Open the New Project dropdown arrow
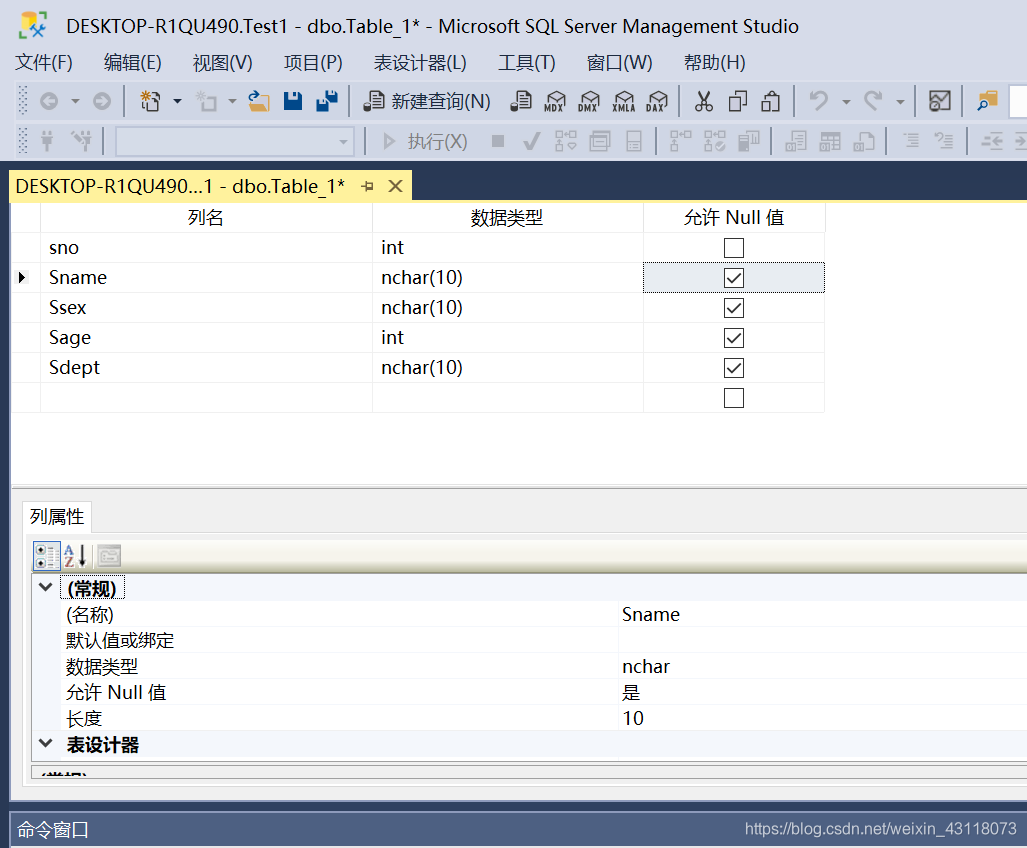This screenshot has height=848, width=1027. click(177, 101)
